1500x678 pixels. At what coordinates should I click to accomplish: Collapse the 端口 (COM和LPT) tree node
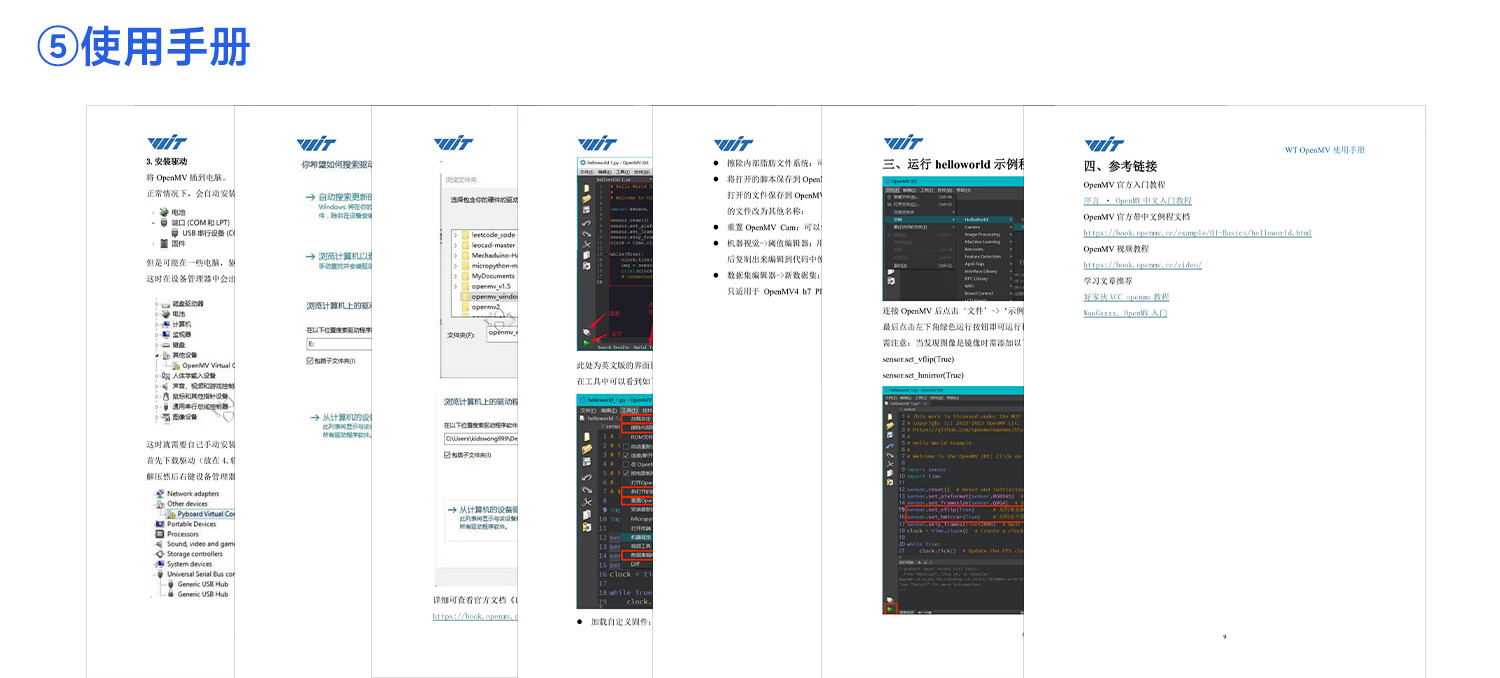(153, 223)
